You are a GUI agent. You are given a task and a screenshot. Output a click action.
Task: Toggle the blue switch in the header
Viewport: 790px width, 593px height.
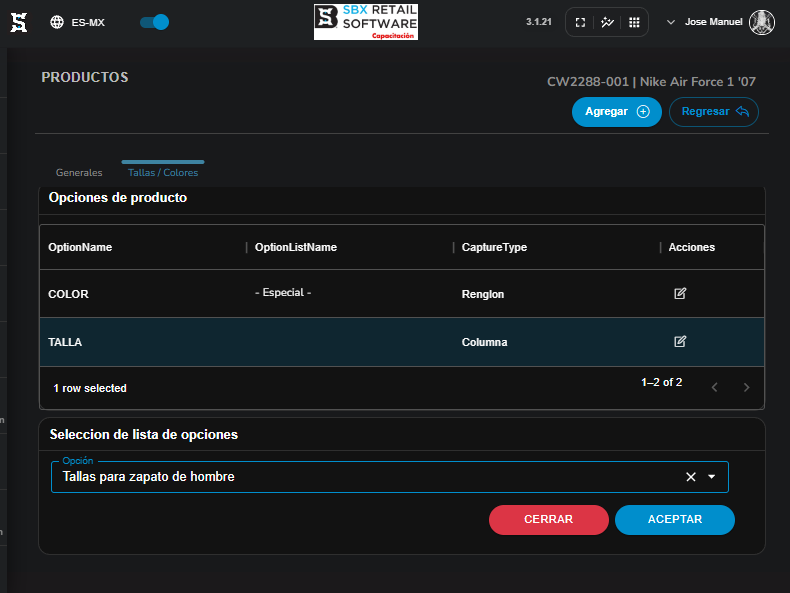[154, 22]
